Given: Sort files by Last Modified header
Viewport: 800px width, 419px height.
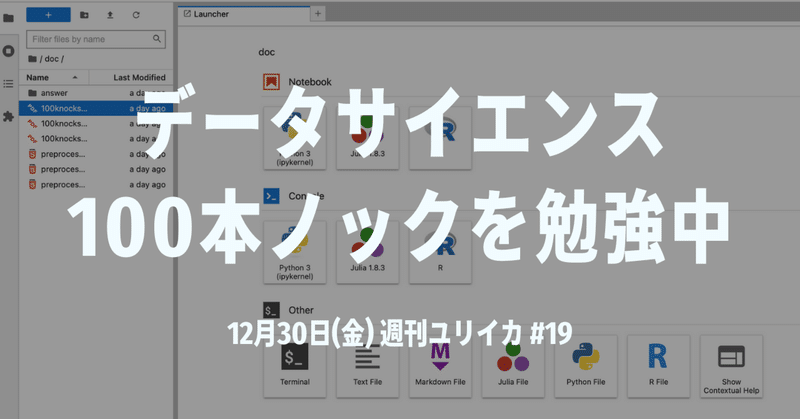Looking at the screenshot, I should (x=132, y=78).
